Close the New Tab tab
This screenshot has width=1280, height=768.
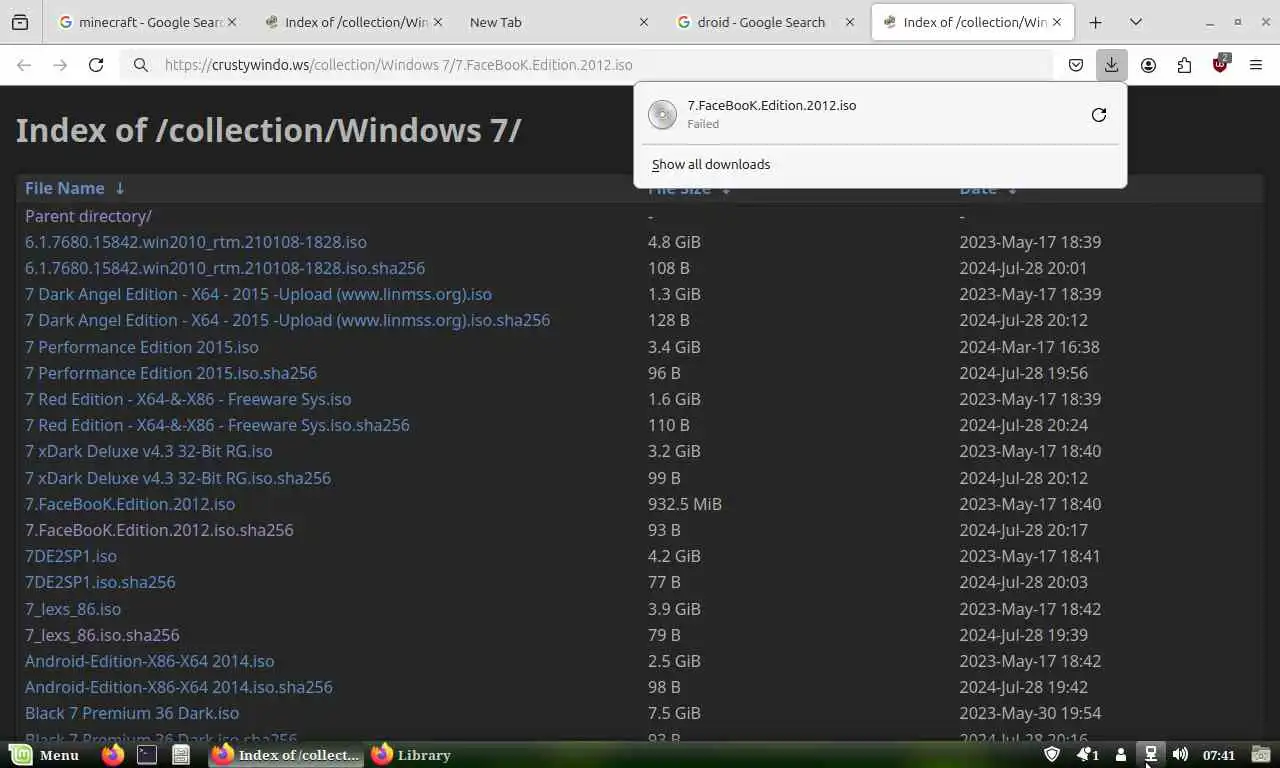click(643, 22)
